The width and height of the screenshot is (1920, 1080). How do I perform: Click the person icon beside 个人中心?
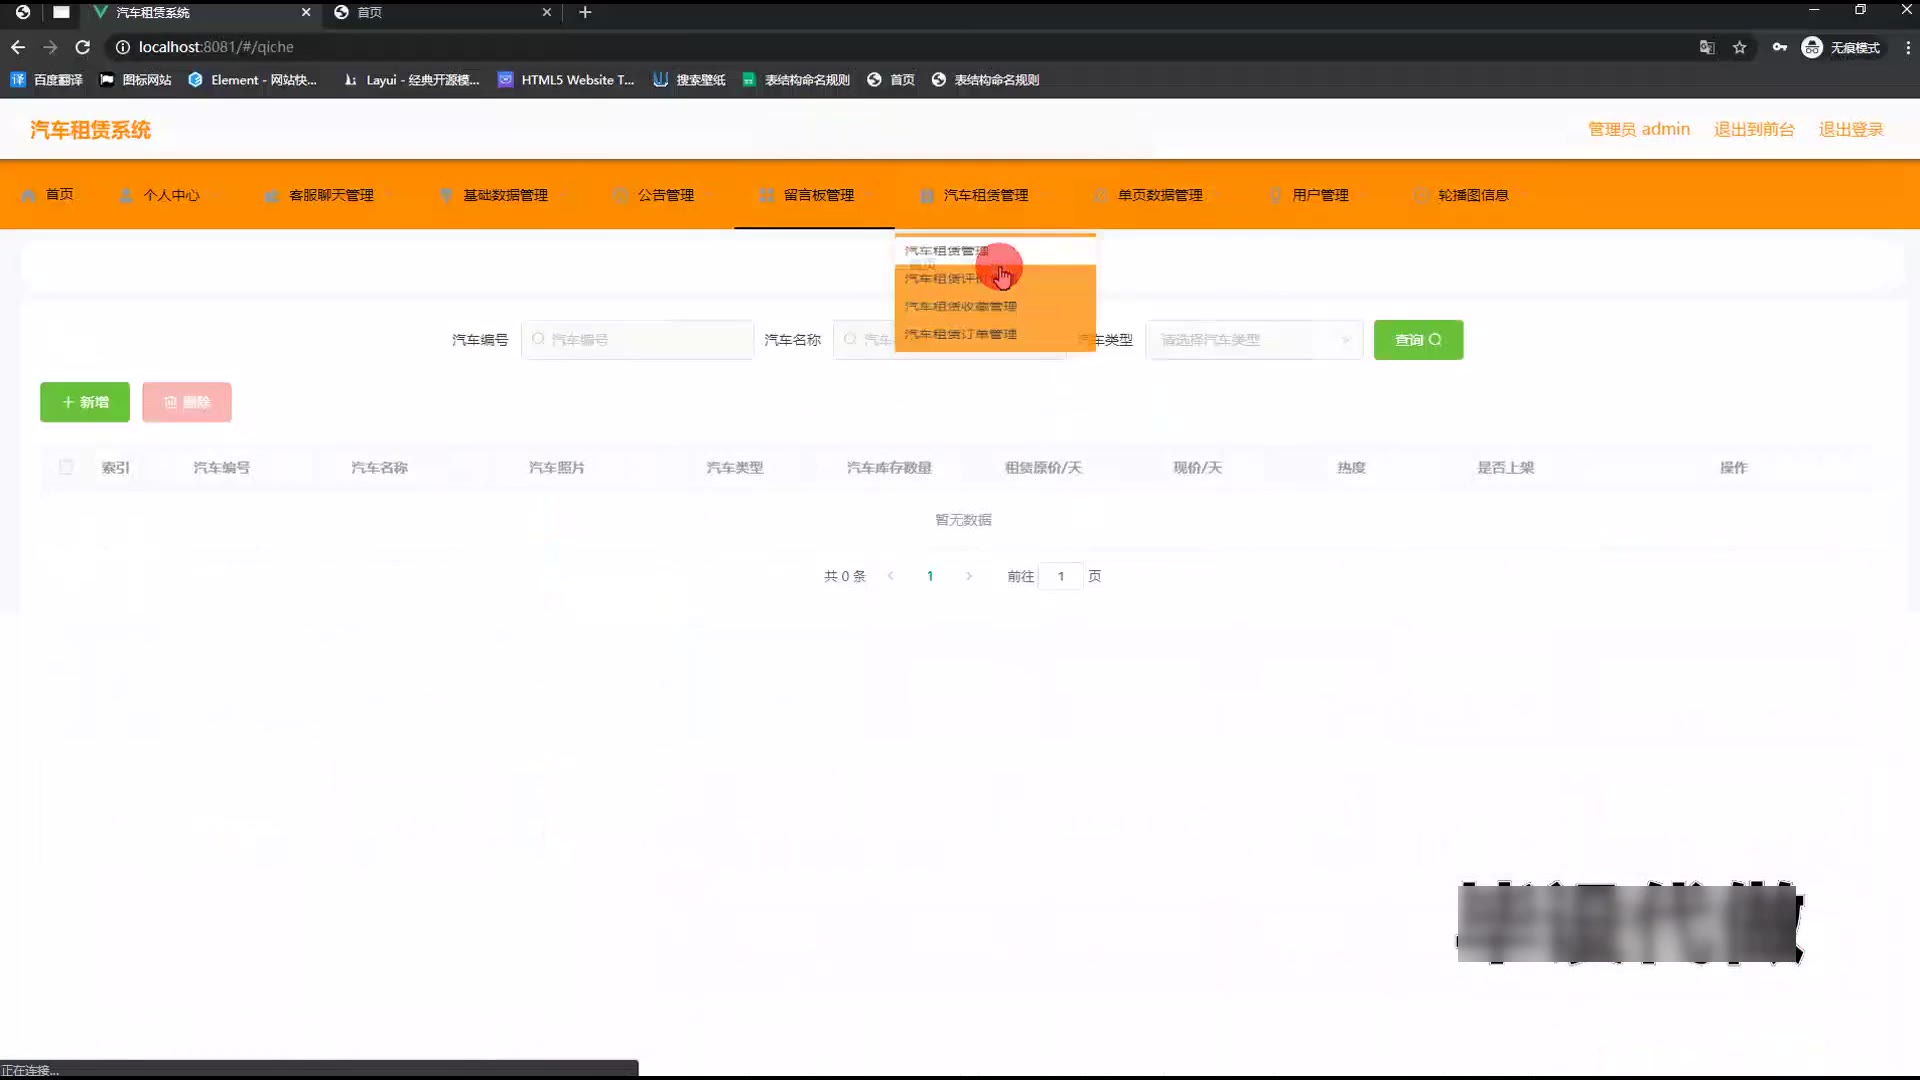[126, 195]
